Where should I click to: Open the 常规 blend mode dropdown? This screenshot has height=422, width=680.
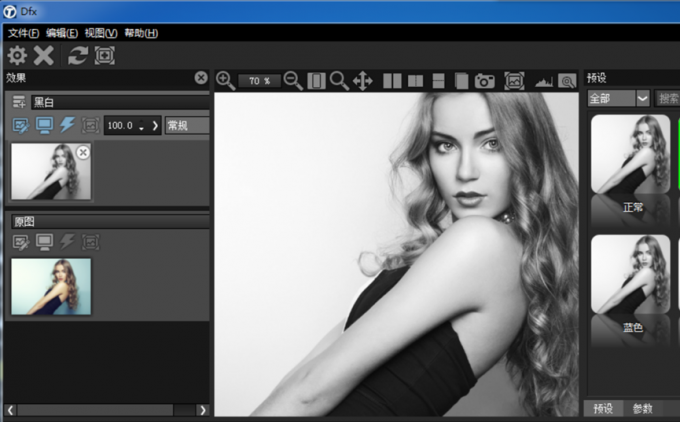[x=187, y=126]
